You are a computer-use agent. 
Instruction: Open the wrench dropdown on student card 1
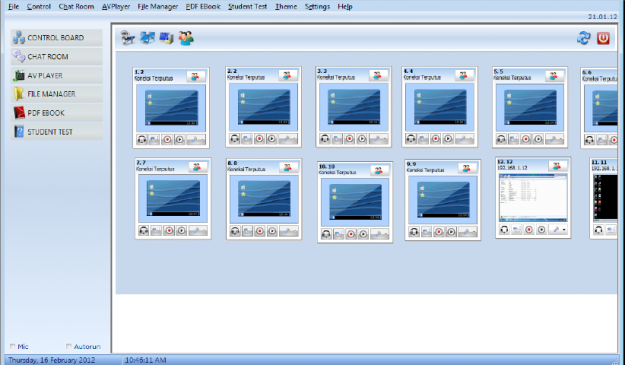(196, 139)
